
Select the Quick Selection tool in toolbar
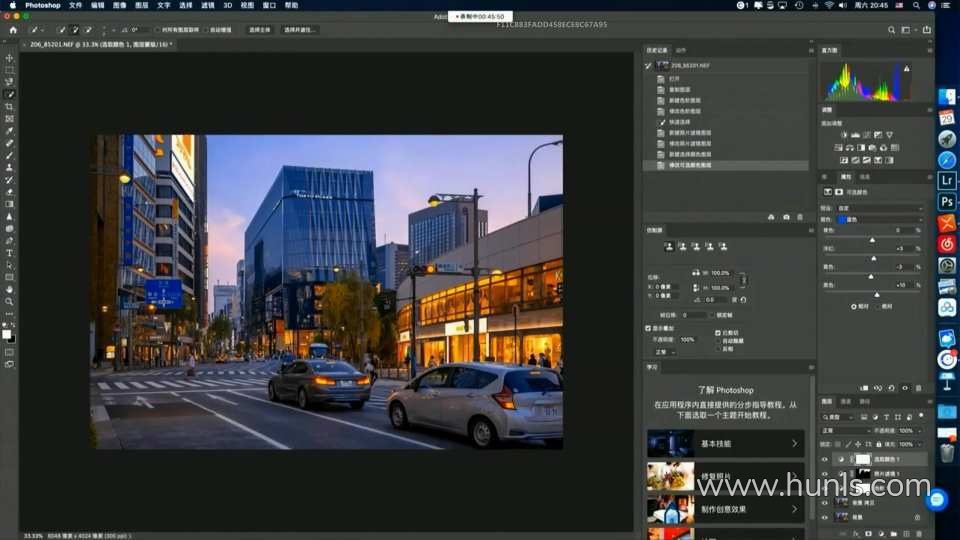tap(9, 94)
